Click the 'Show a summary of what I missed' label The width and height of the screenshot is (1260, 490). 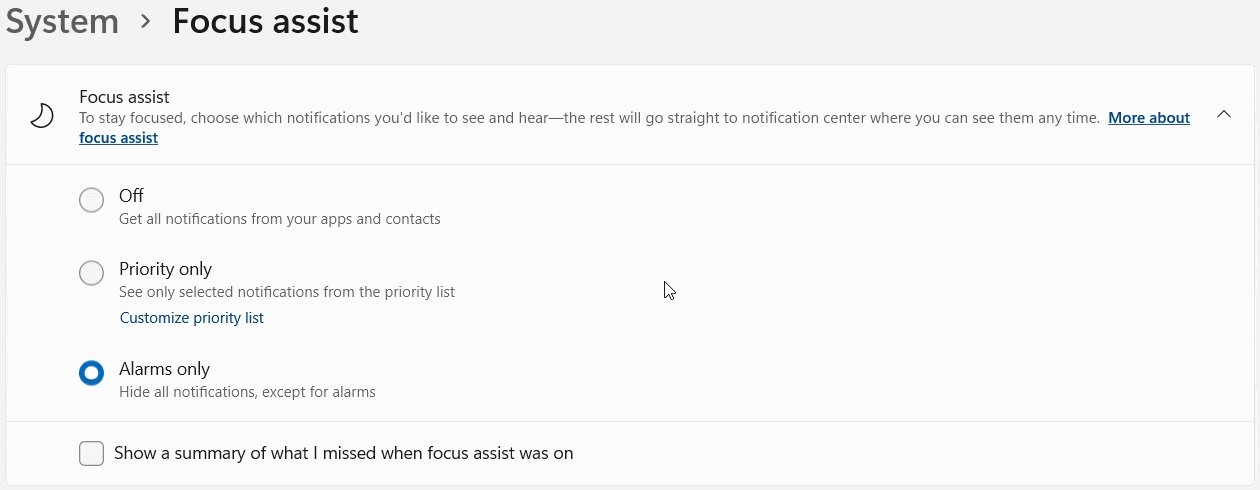point(343,453)
